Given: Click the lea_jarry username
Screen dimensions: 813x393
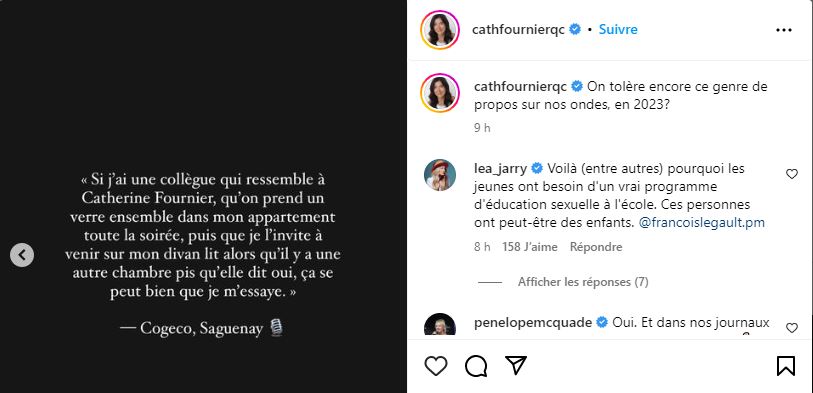Looking at the screenshot, I should tap(500, 169).
